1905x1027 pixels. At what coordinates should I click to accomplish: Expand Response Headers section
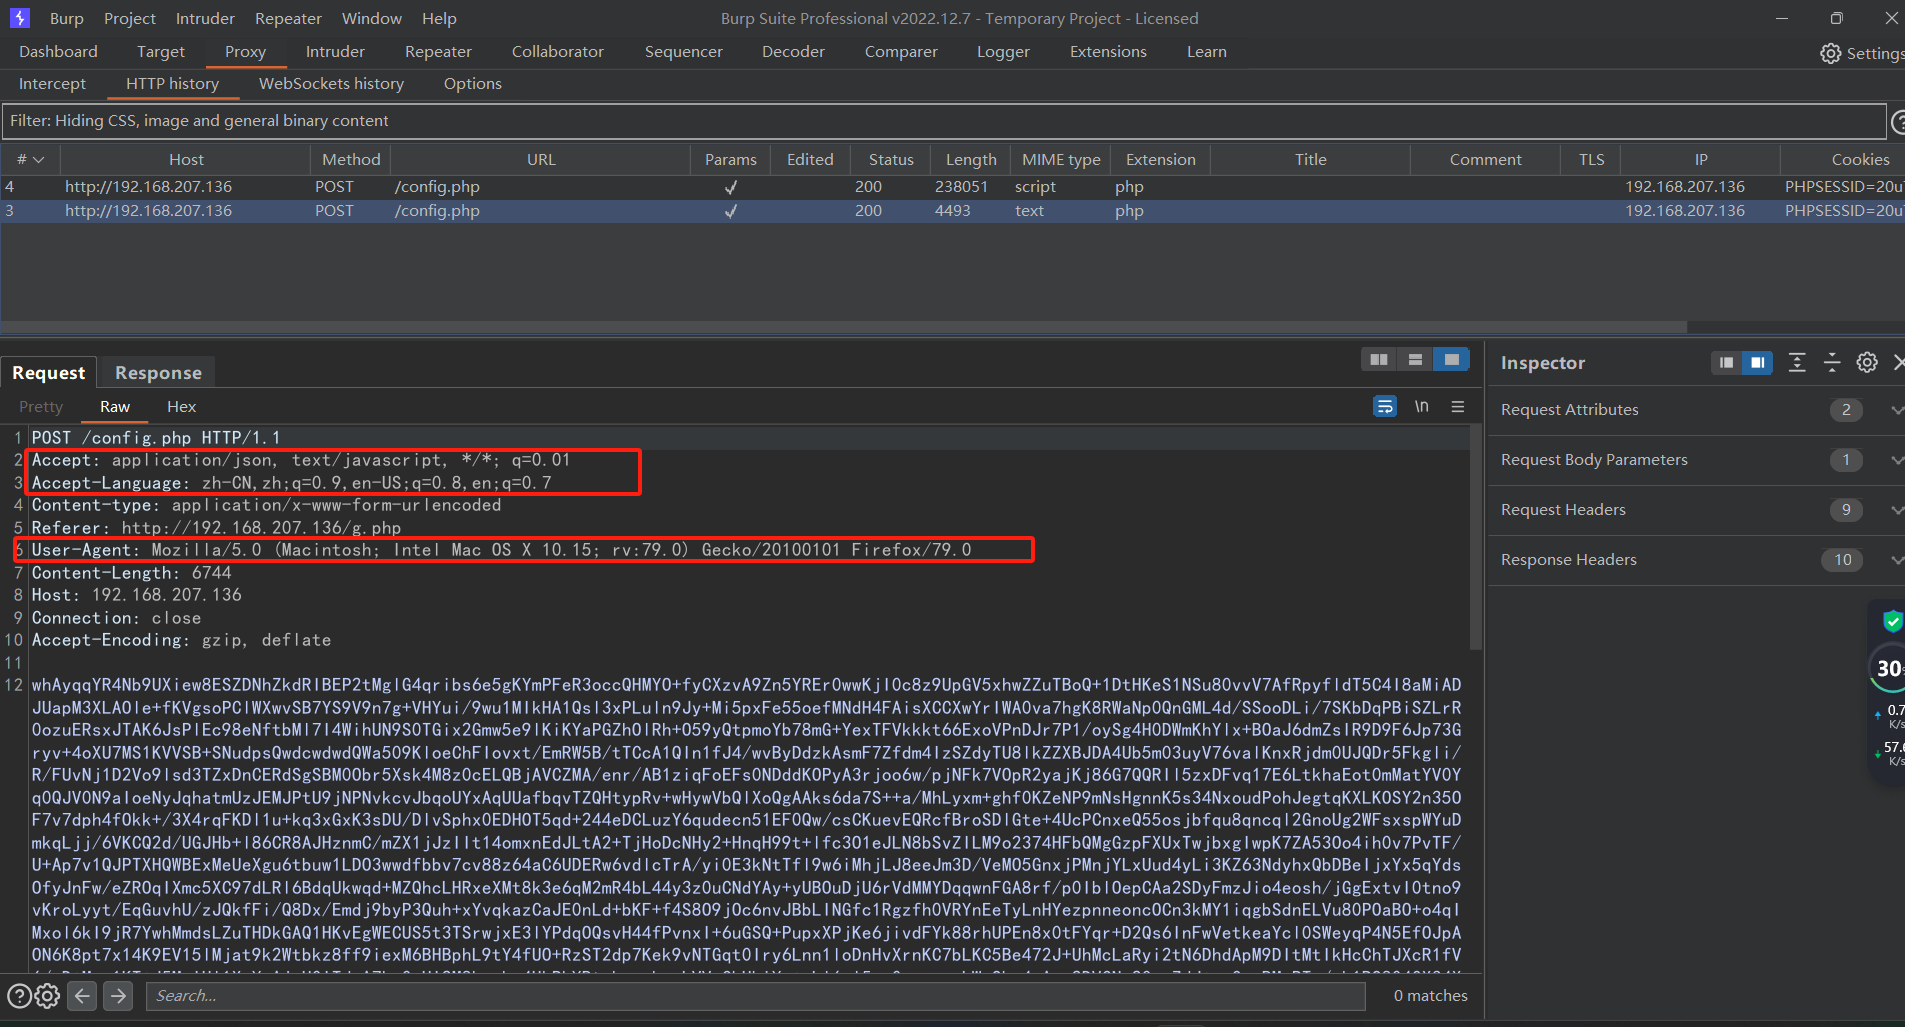(x=1897, y=560)
